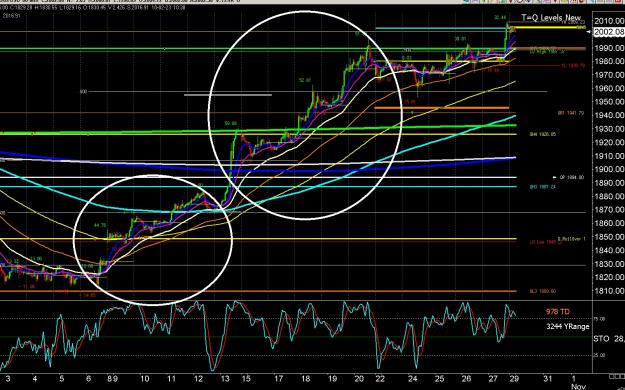Click the date 15 on the time axis
Image resolution: width=625 pixels, height=390 pixels.
click(246, 379)
